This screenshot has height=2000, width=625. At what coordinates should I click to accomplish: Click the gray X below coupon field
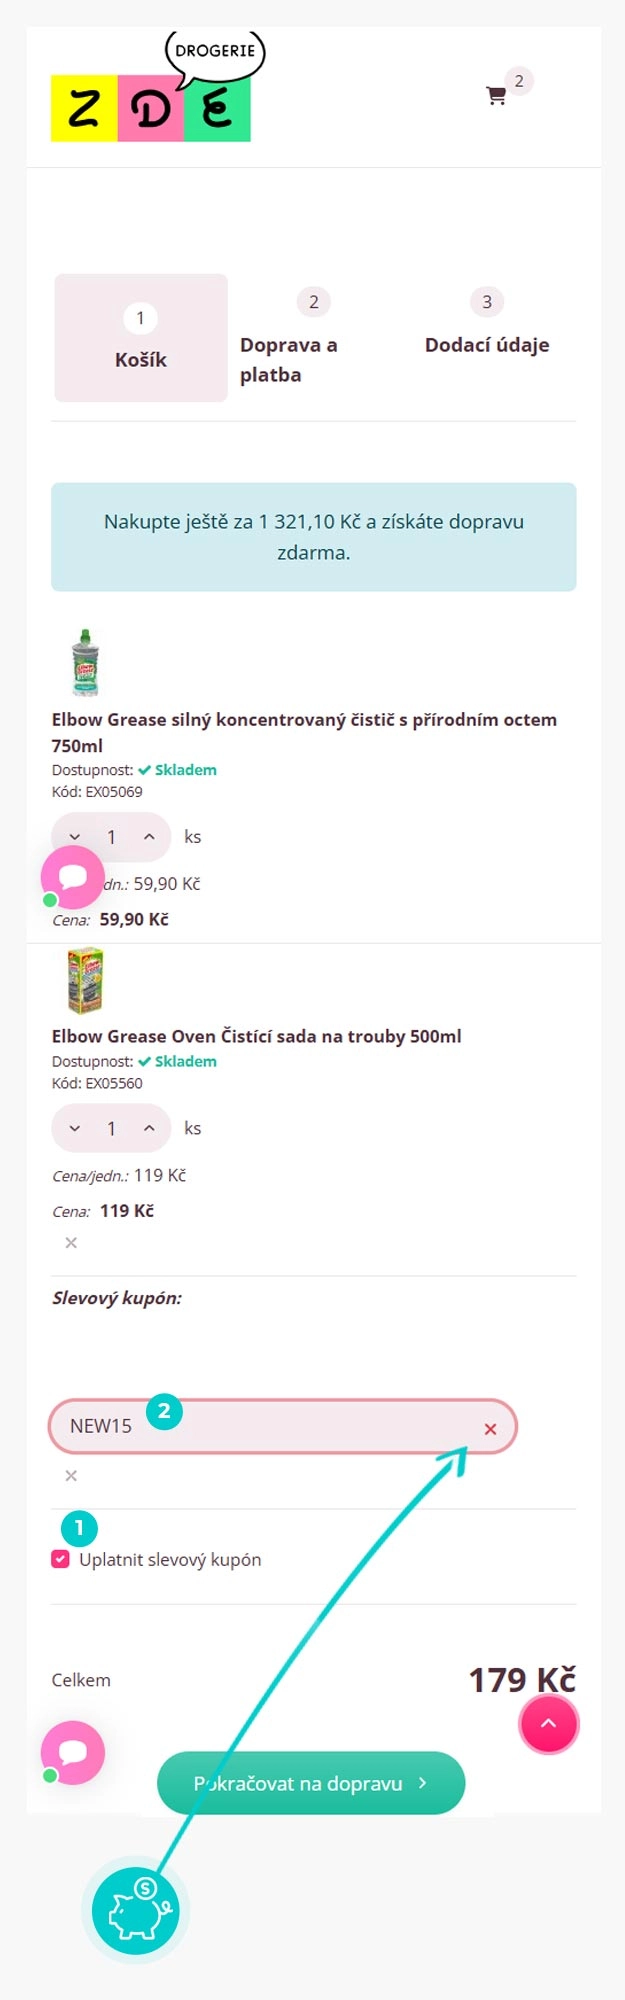[71, 1476]
